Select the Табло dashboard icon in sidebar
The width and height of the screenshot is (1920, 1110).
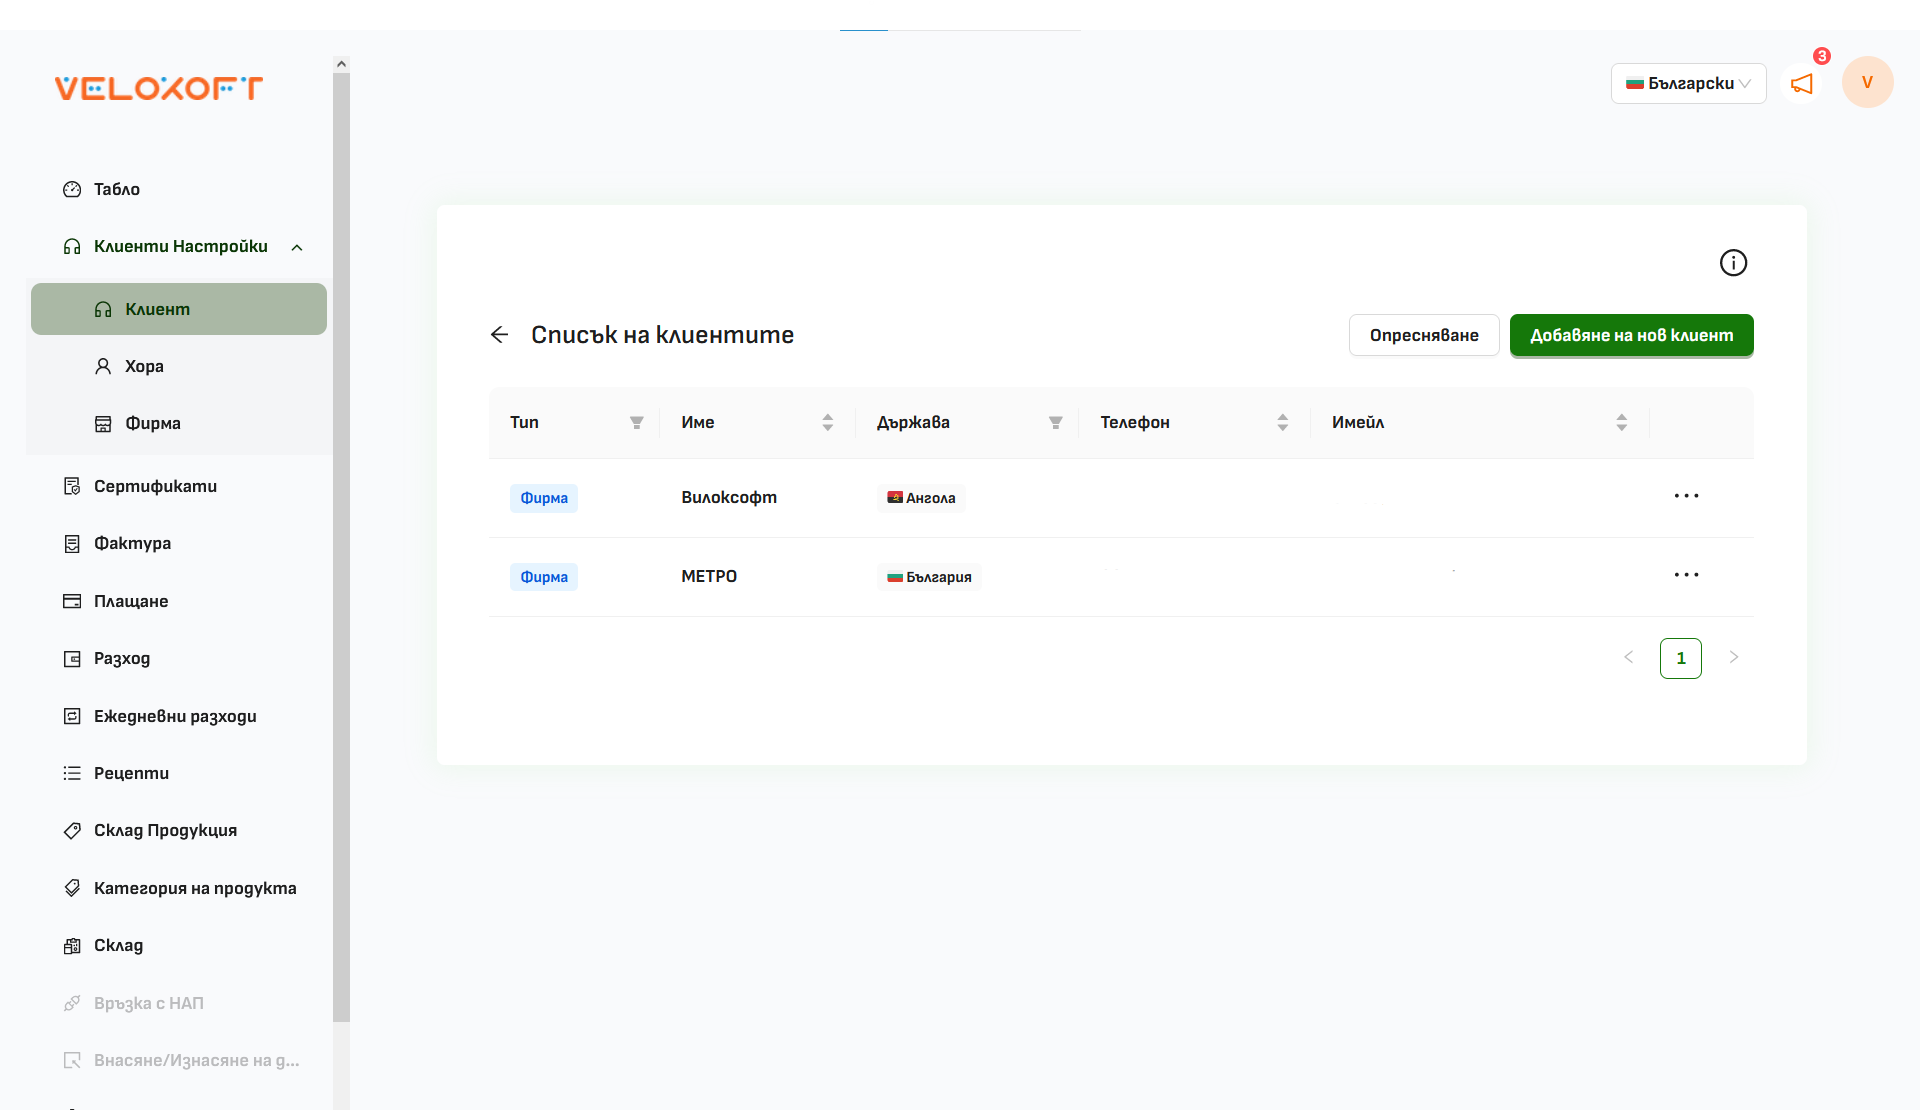[71, 189]
